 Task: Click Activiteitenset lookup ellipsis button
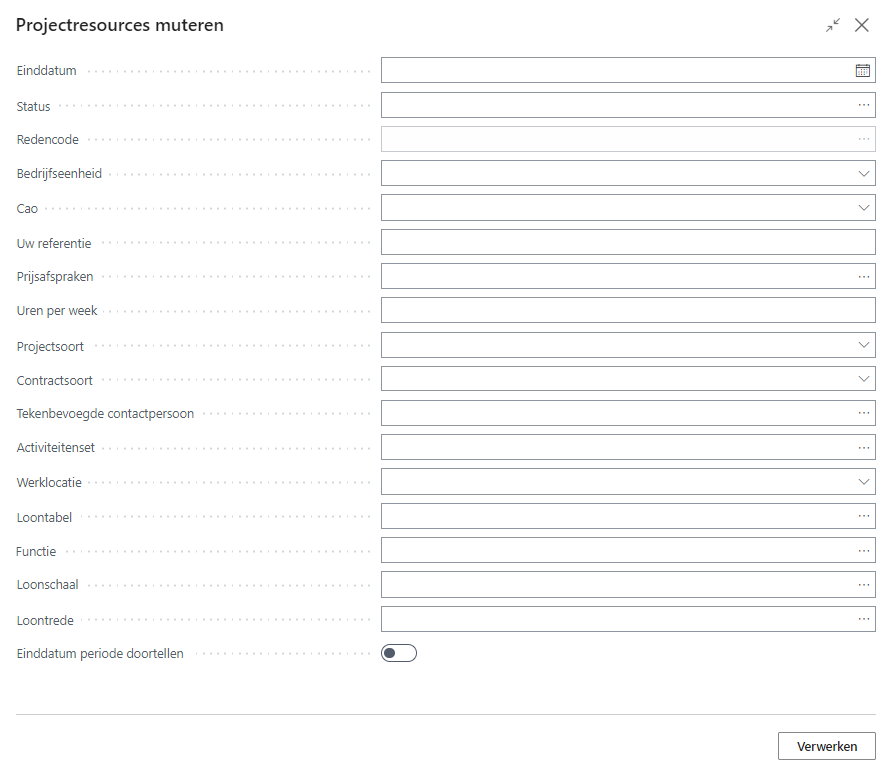864,448
